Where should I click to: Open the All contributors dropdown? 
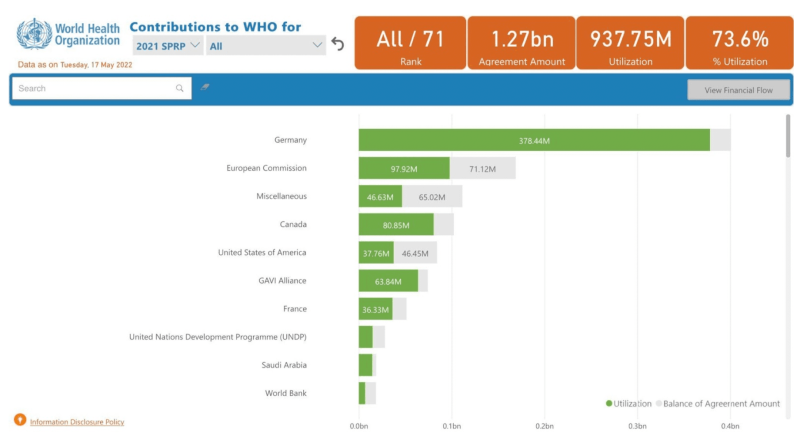(x=266, y=45)
